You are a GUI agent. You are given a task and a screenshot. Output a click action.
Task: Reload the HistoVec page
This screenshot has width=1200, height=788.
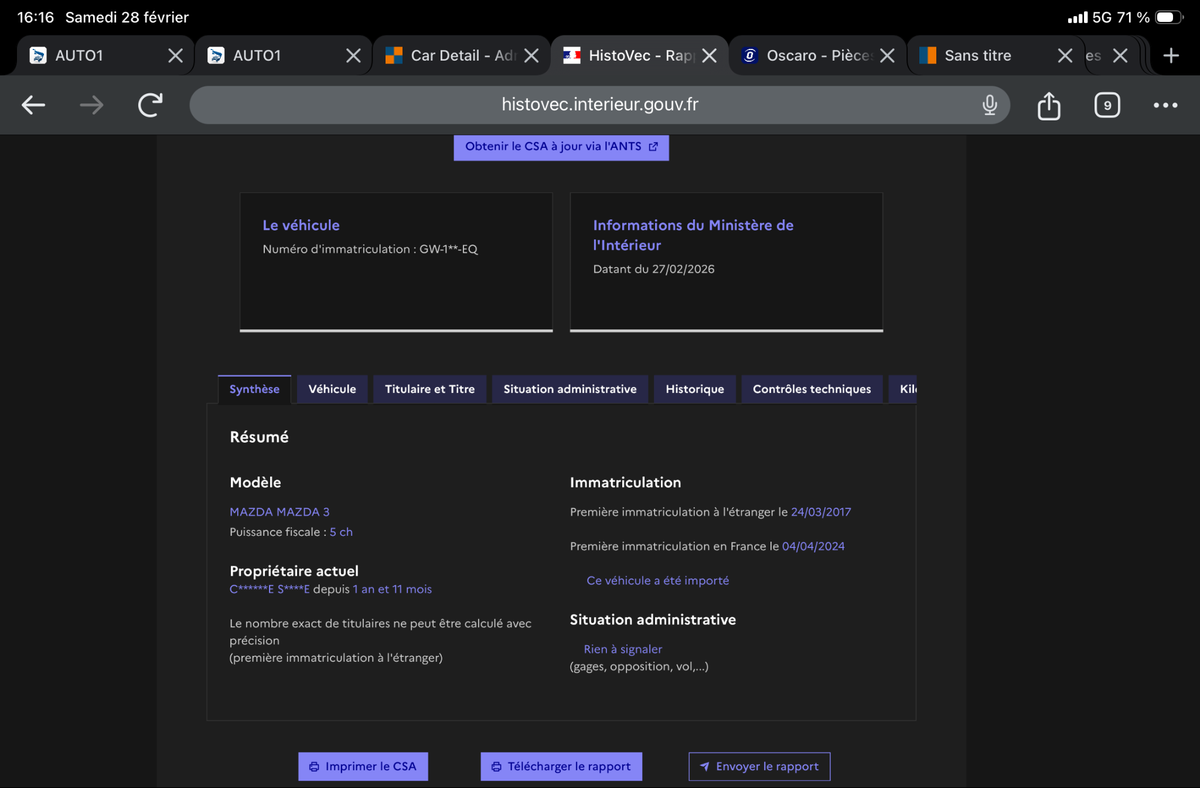click(x=150, y=105)
